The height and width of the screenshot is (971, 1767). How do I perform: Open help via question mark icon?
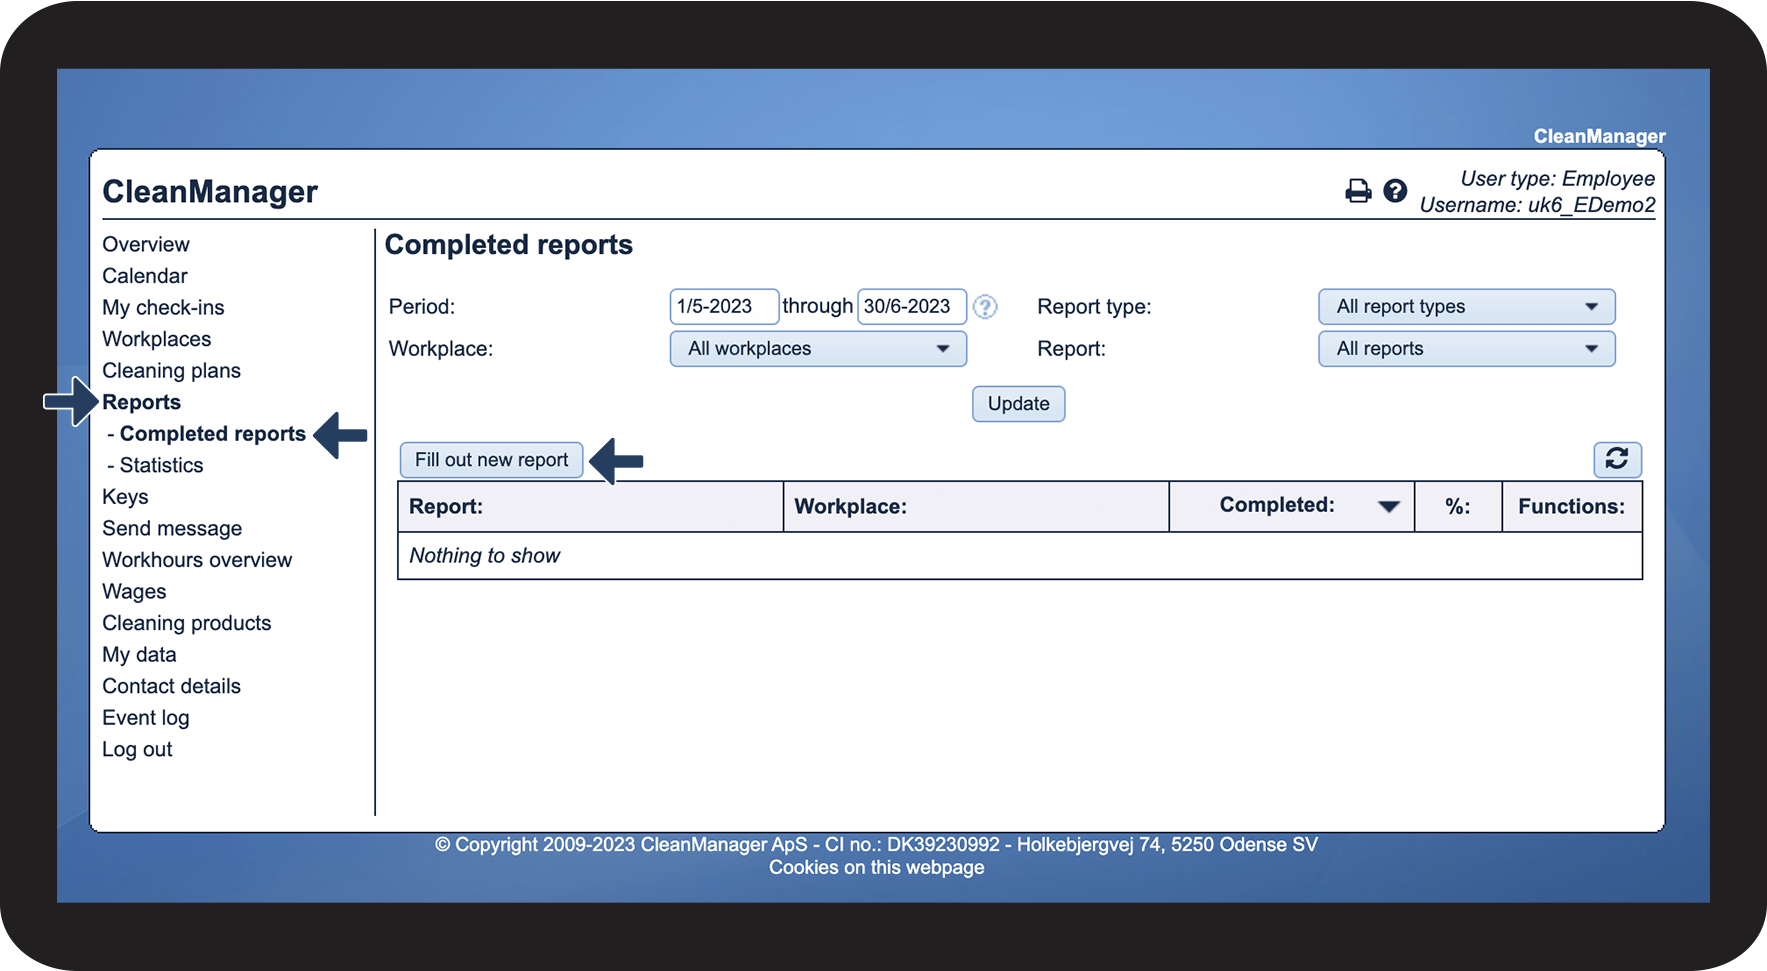1394,191
